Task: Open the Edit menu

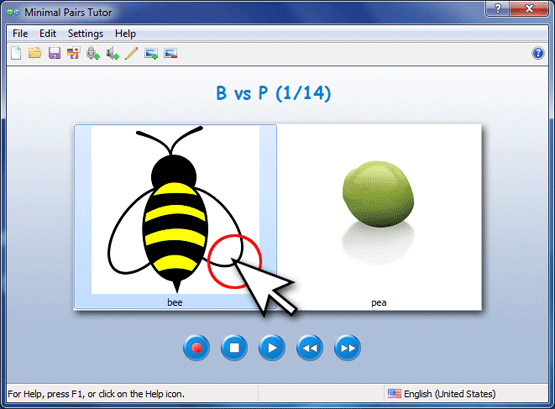Action: (x=48, y=34)
